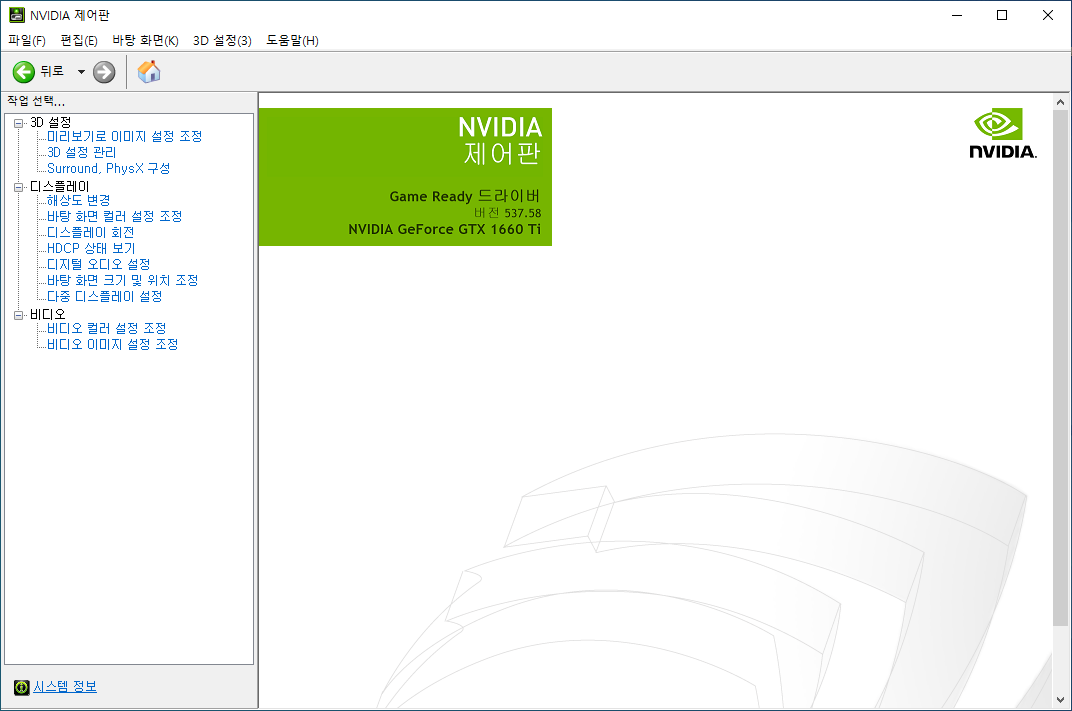Open 3D 설정 관리

pyautogui.click(x=81, y=152)
